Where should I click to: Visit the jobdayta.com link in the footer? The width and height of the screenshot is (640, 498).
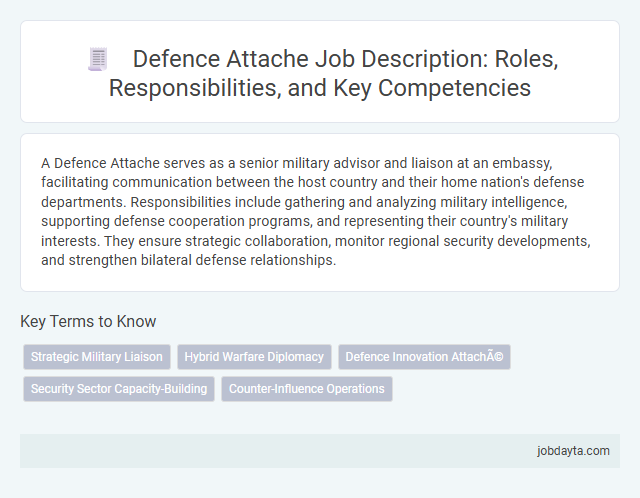coord(573,451)
